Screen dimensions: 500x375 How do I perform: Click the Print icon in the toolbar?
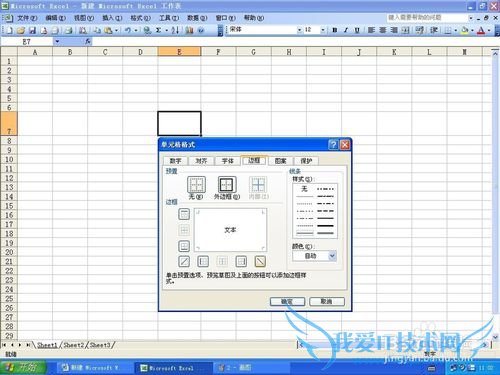point(69,30)
